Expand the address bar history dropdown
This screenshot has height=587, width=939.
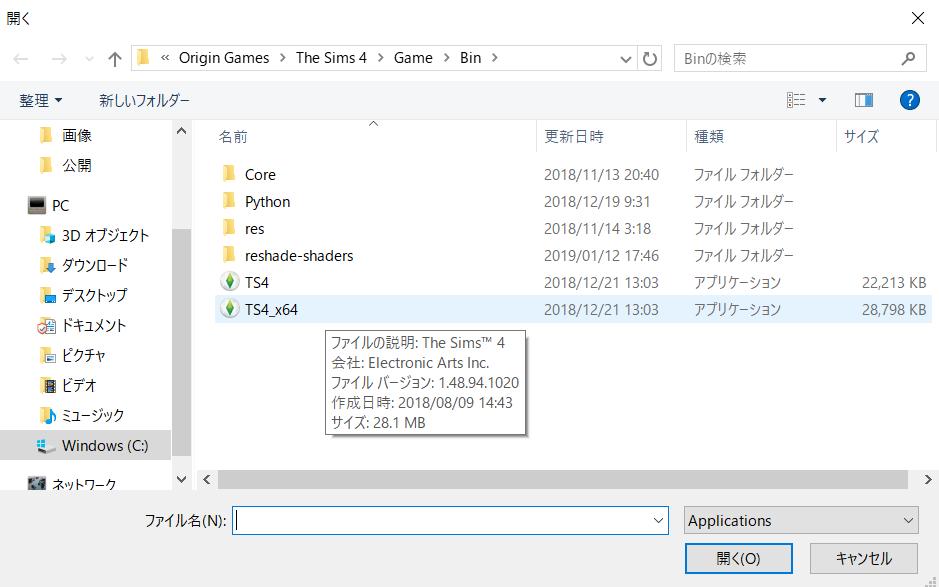pyautogui.click(x=625, y=58)
